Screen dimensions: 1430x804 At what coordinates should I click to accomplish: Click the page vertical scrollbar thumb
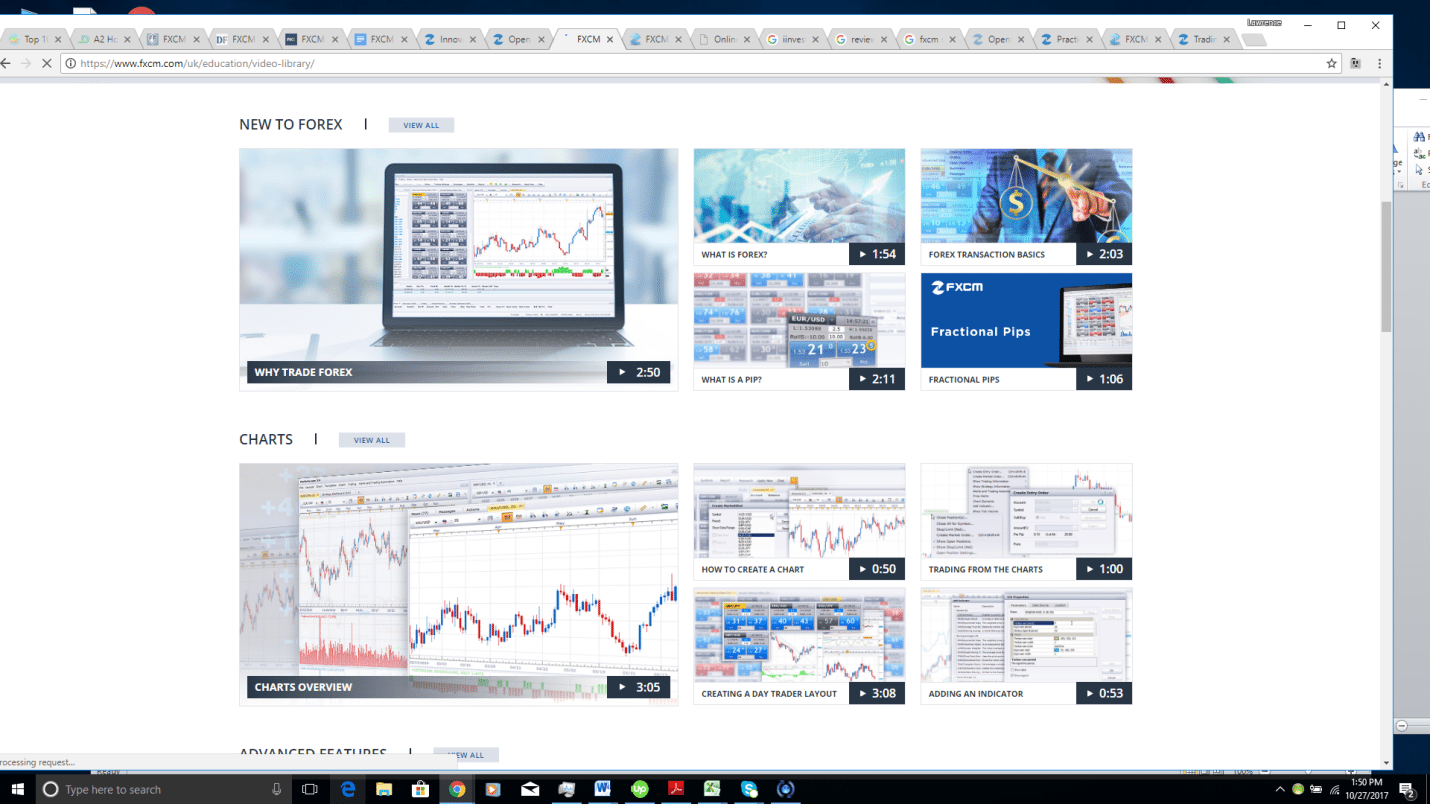point(1386,266)
